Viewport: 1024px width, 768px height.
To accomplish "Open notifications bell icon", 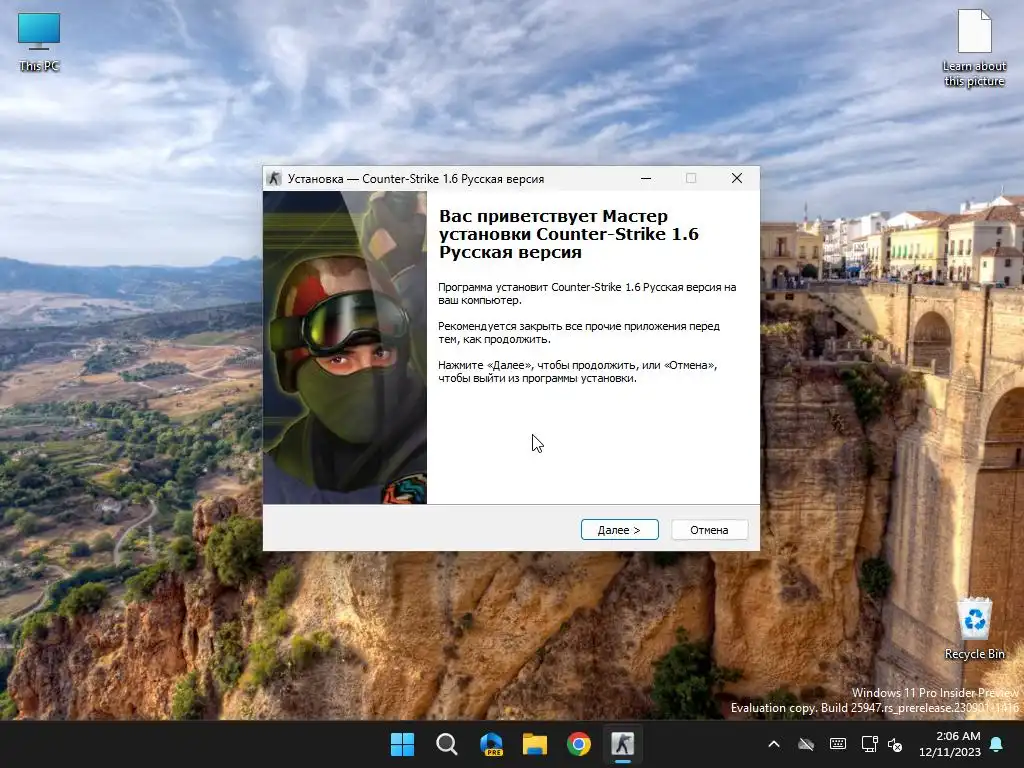I will 997,744.
